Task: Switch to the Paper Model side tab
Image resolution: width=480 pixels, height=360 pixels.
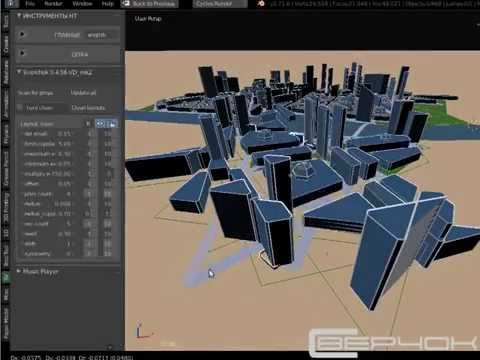Action: point(6,323)
